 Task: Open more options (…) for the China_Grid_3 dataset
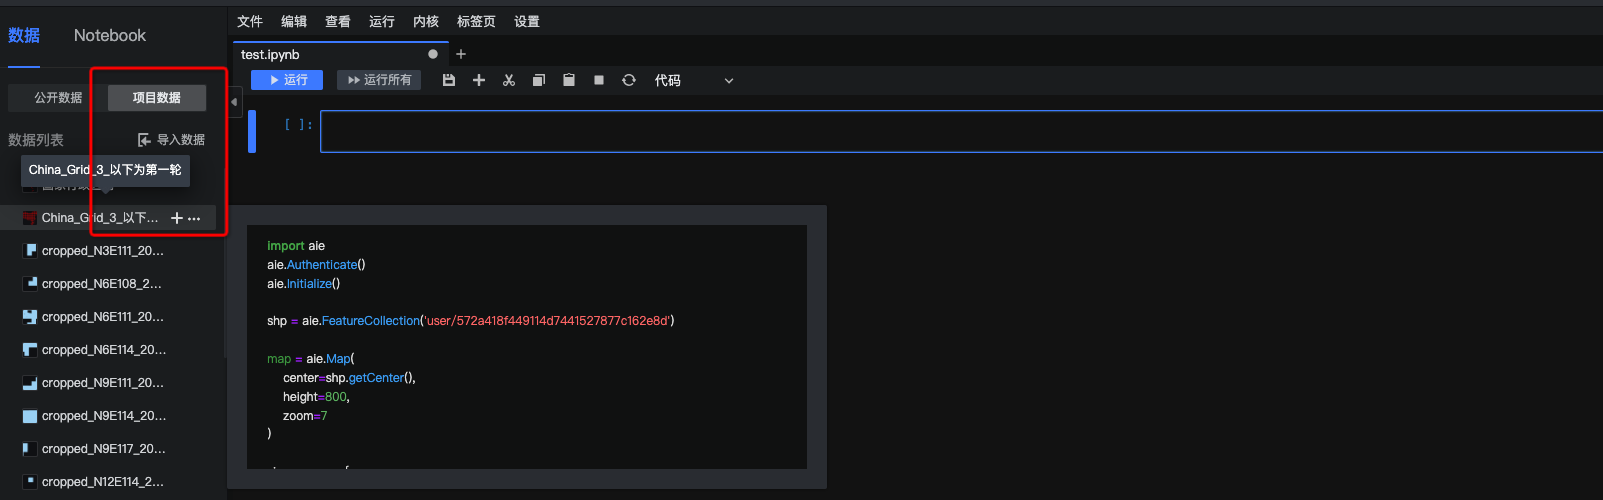tap(194, 218)
